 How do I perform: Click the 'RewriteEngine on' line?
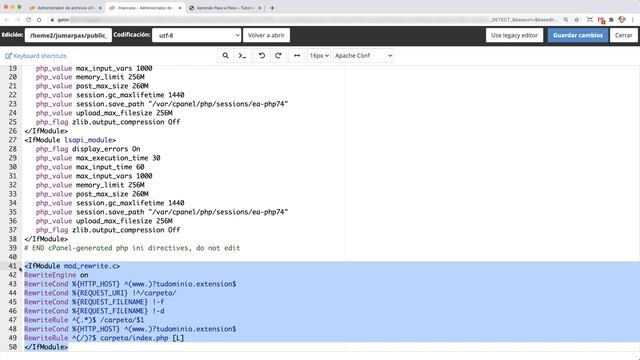click(x=56, y=275)
